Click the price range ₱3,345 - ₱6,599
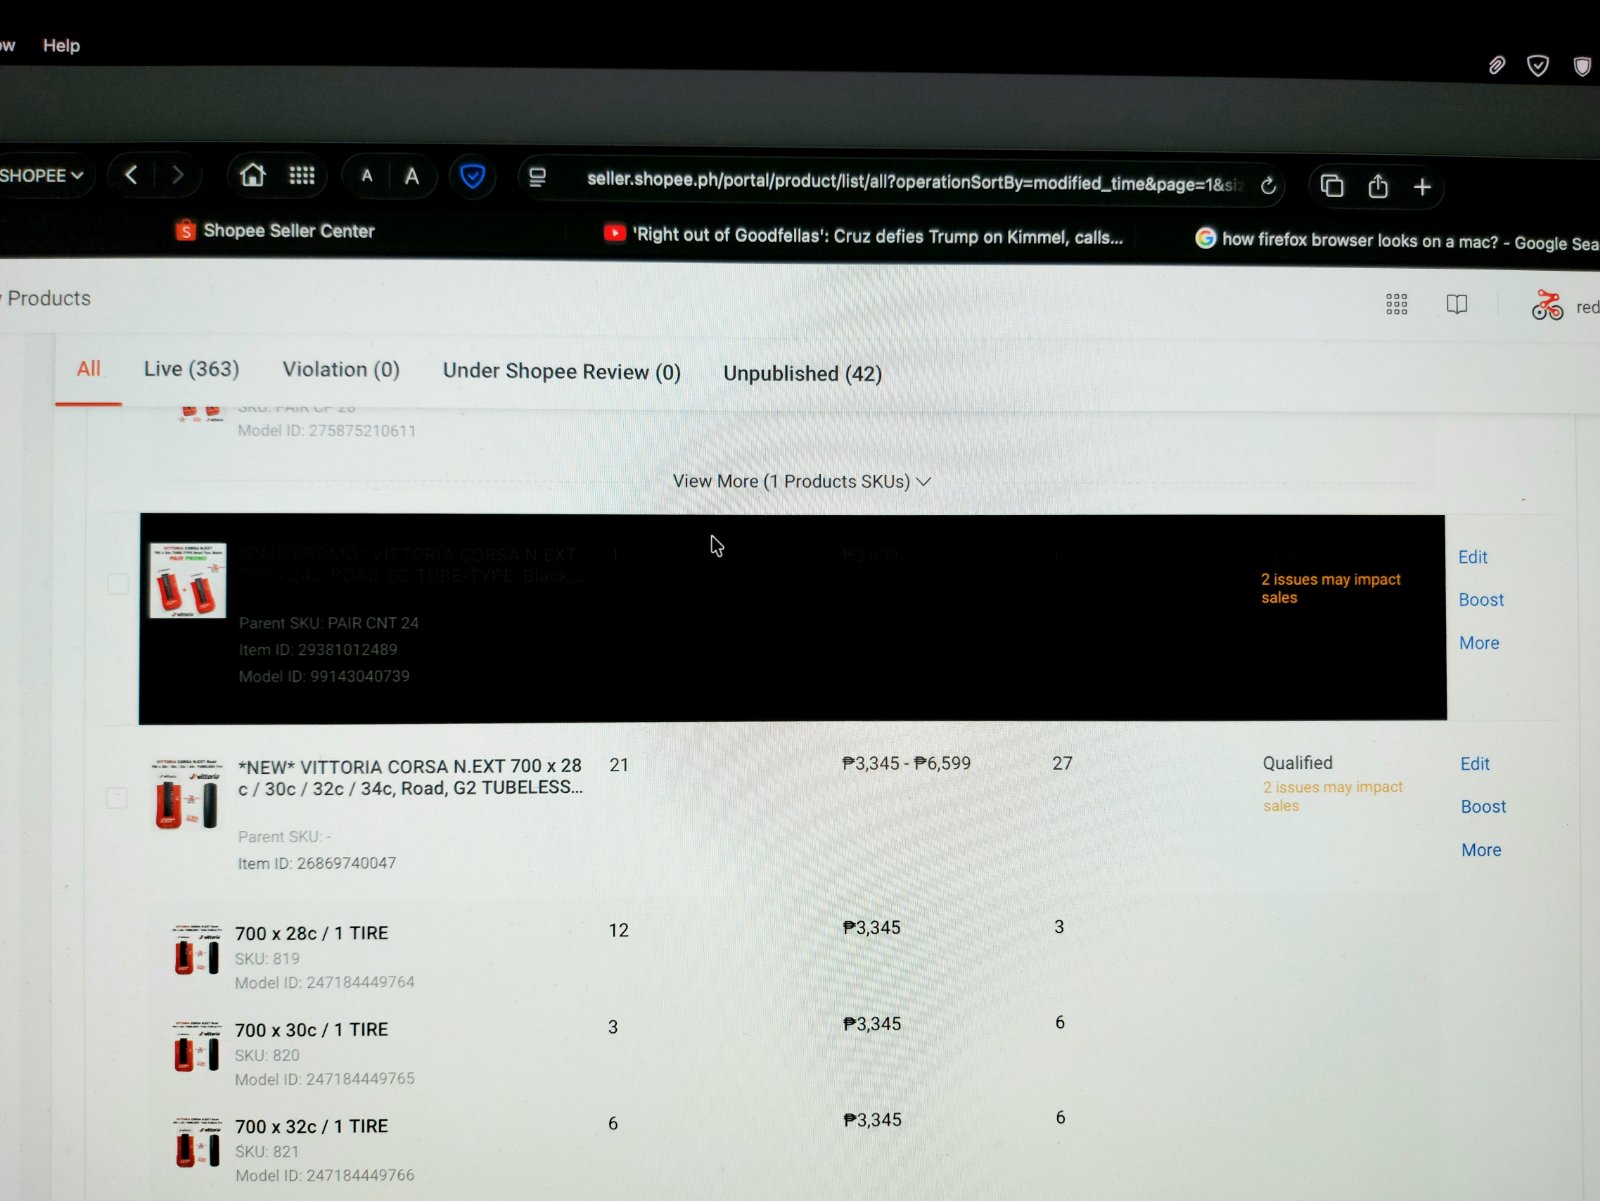1600x1201 pixels. coord(906,763)
